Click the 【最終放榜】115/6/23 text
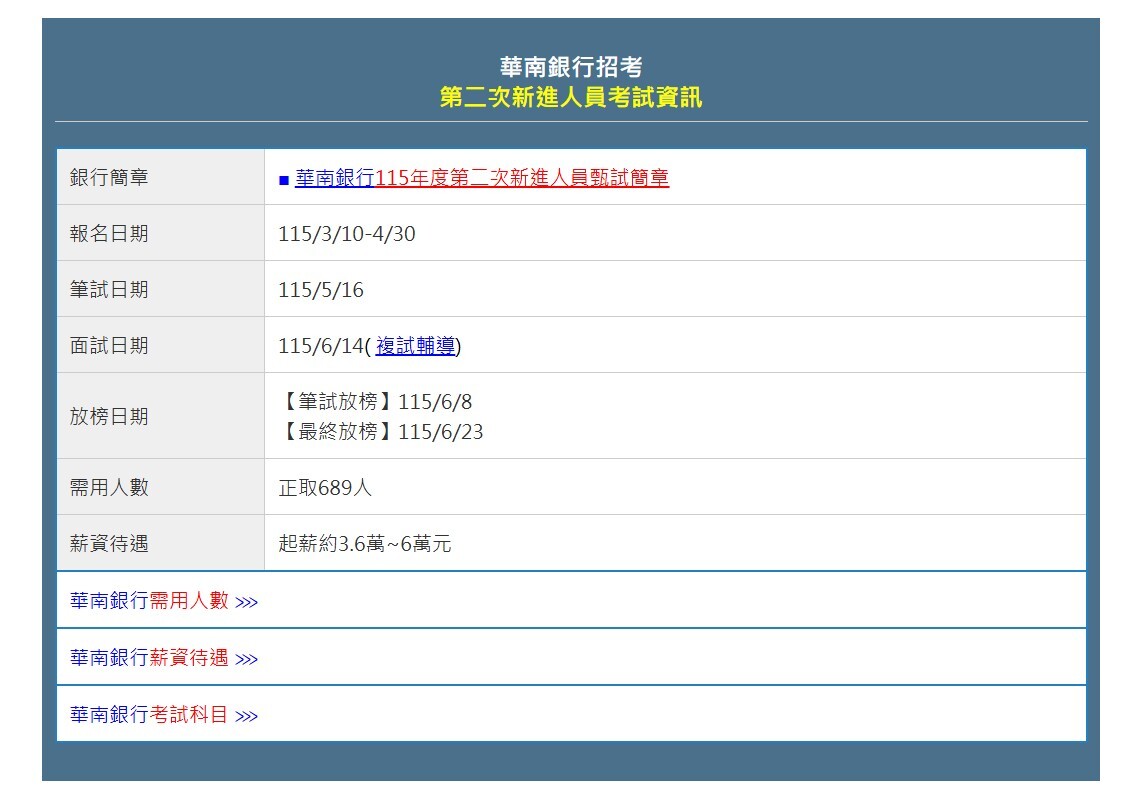1135x792 pixels. pos(380,432)
